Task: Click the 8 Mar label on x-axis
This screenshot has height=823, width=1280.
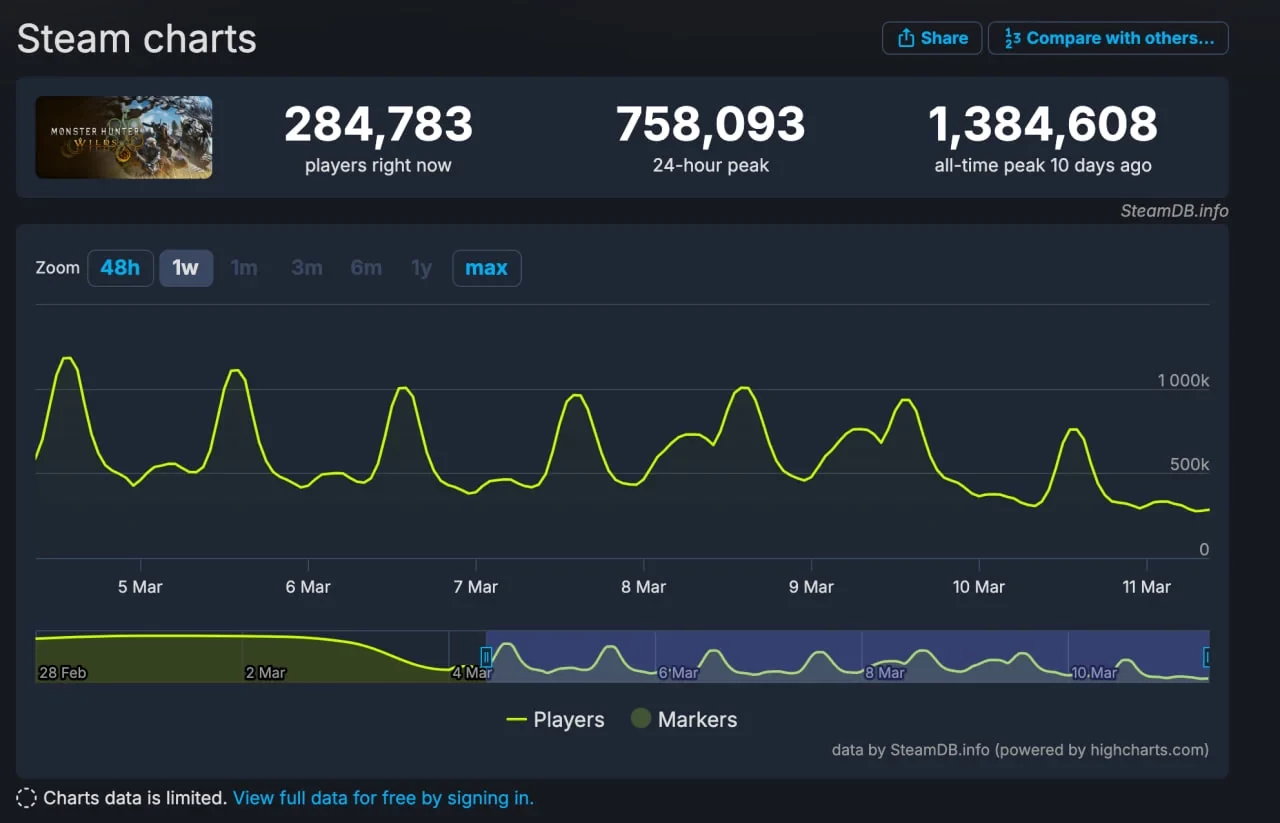Action: point(643,587)
